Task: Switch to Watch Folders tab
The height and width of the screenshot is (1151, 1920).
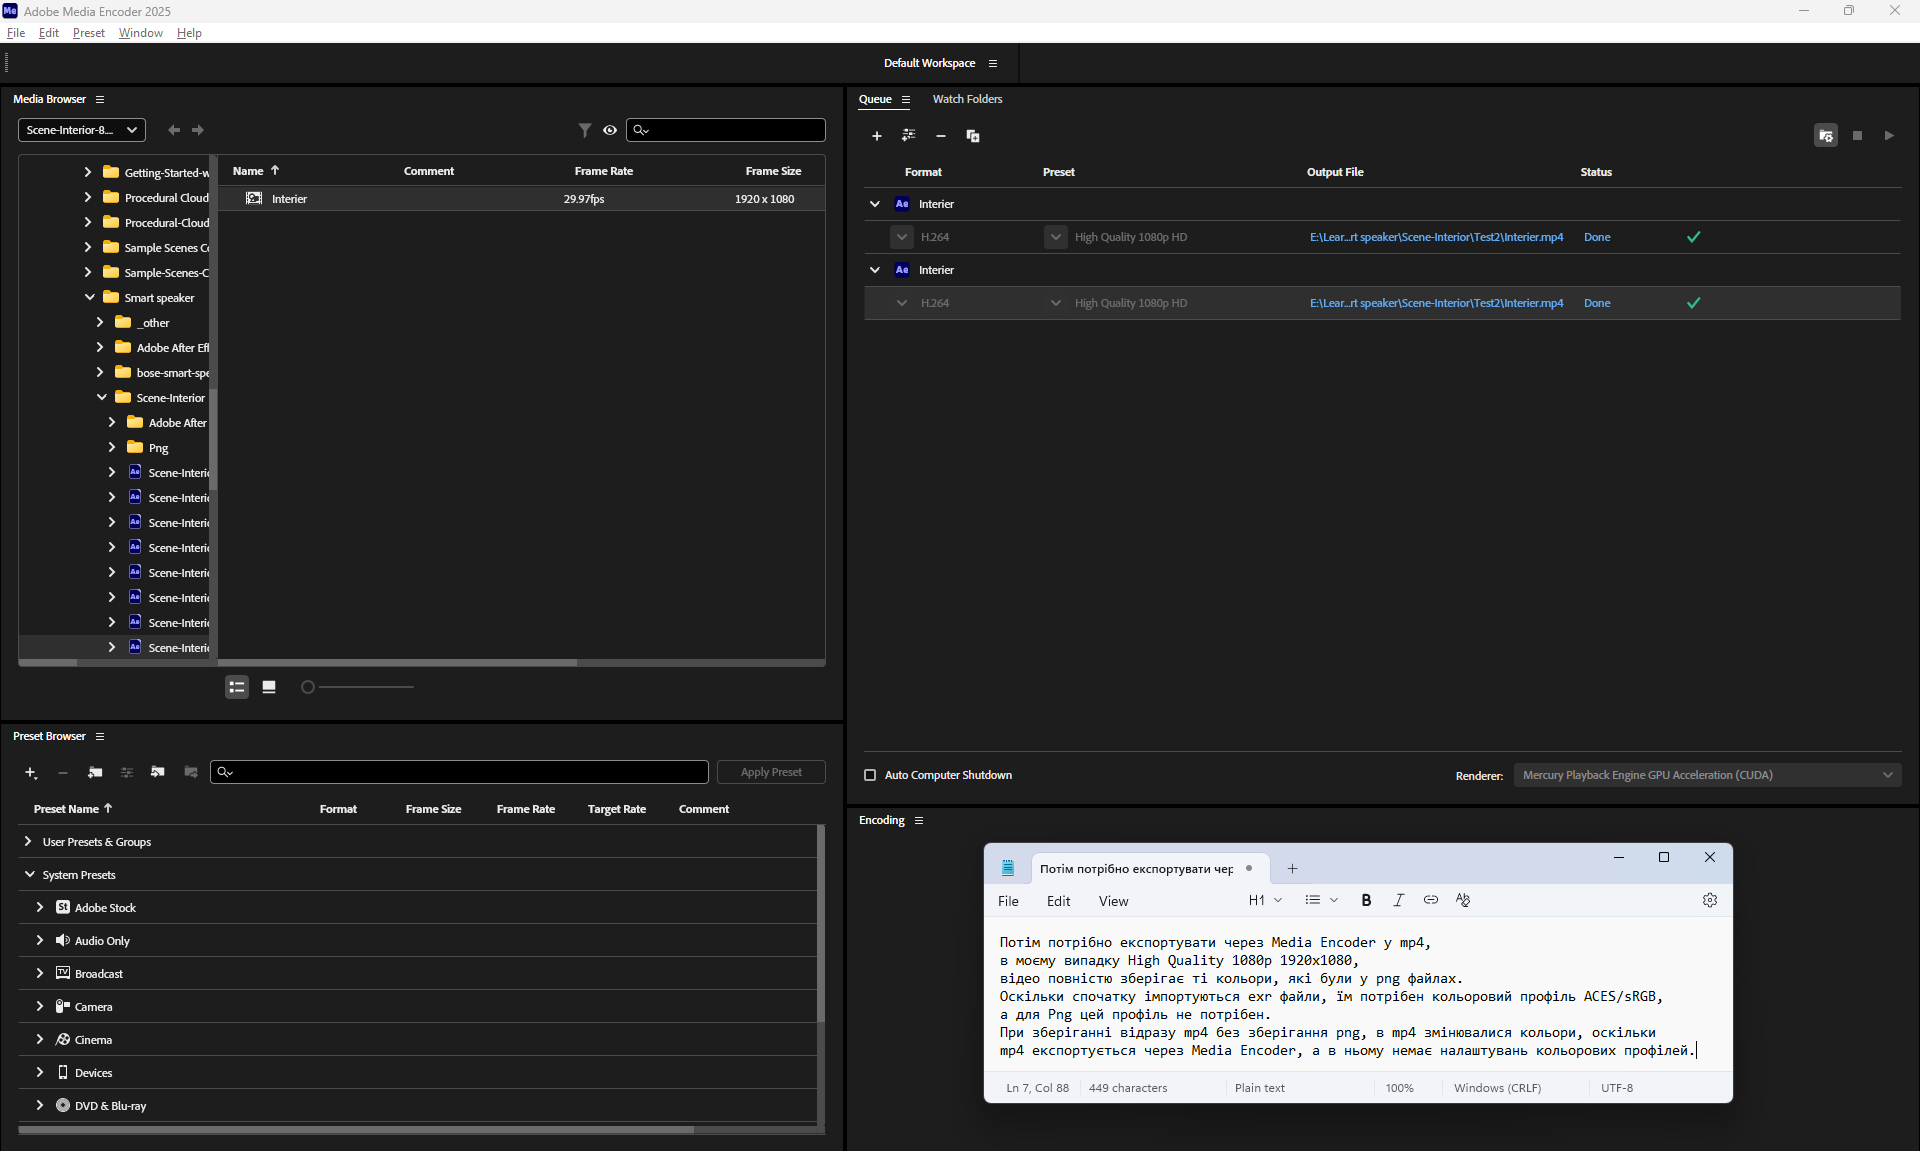Action: 967,99
